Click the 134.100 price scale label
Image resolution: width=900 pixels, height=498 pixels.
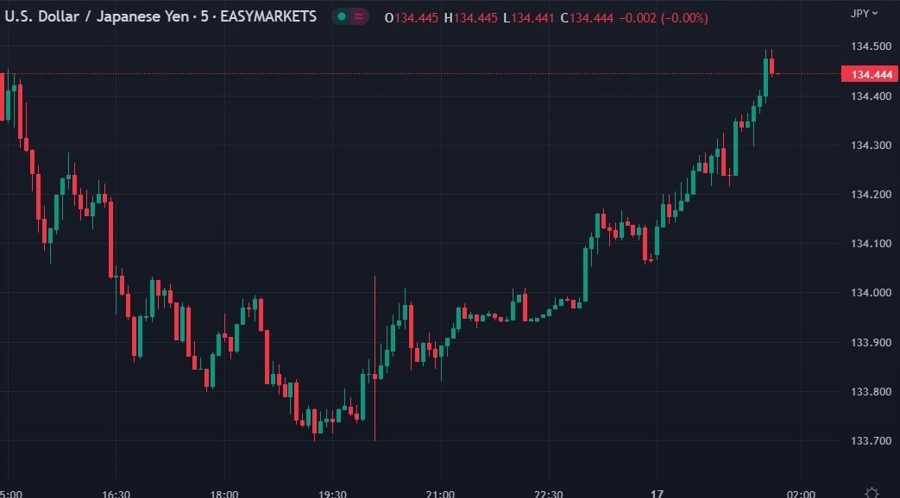click(871, 244)
